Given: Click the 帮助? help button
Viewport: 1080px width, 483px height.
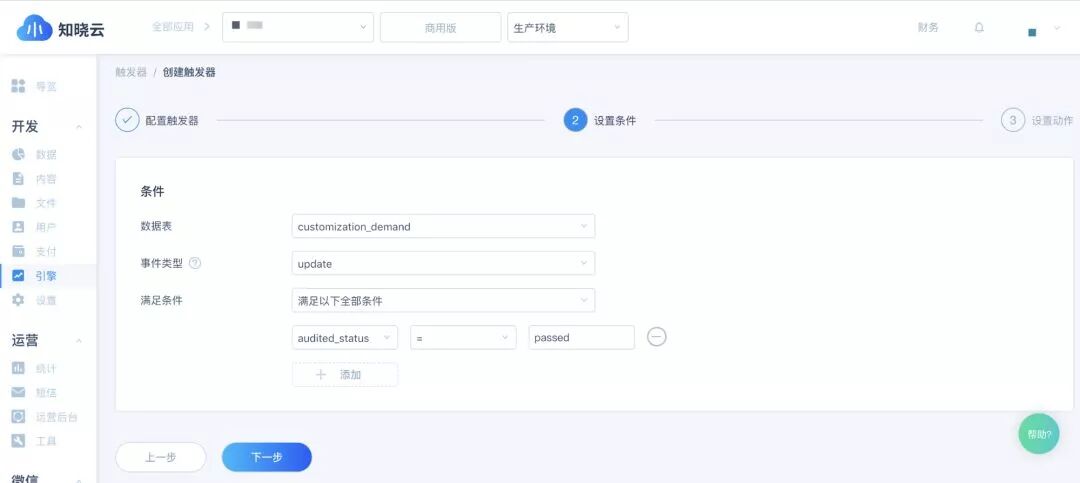Looking at the screenshot, I should [x=1039, y=433].
